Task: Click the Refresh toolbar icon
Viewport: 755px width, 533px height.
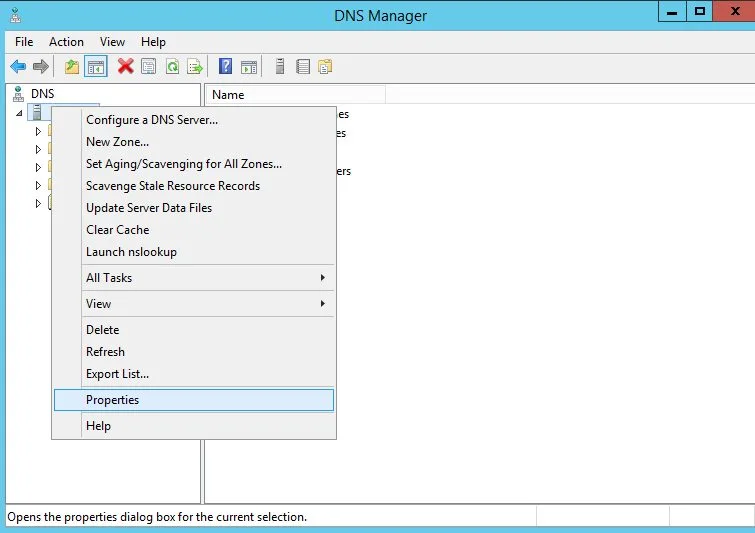Action: pyautogui.click(x=172, y=67)
